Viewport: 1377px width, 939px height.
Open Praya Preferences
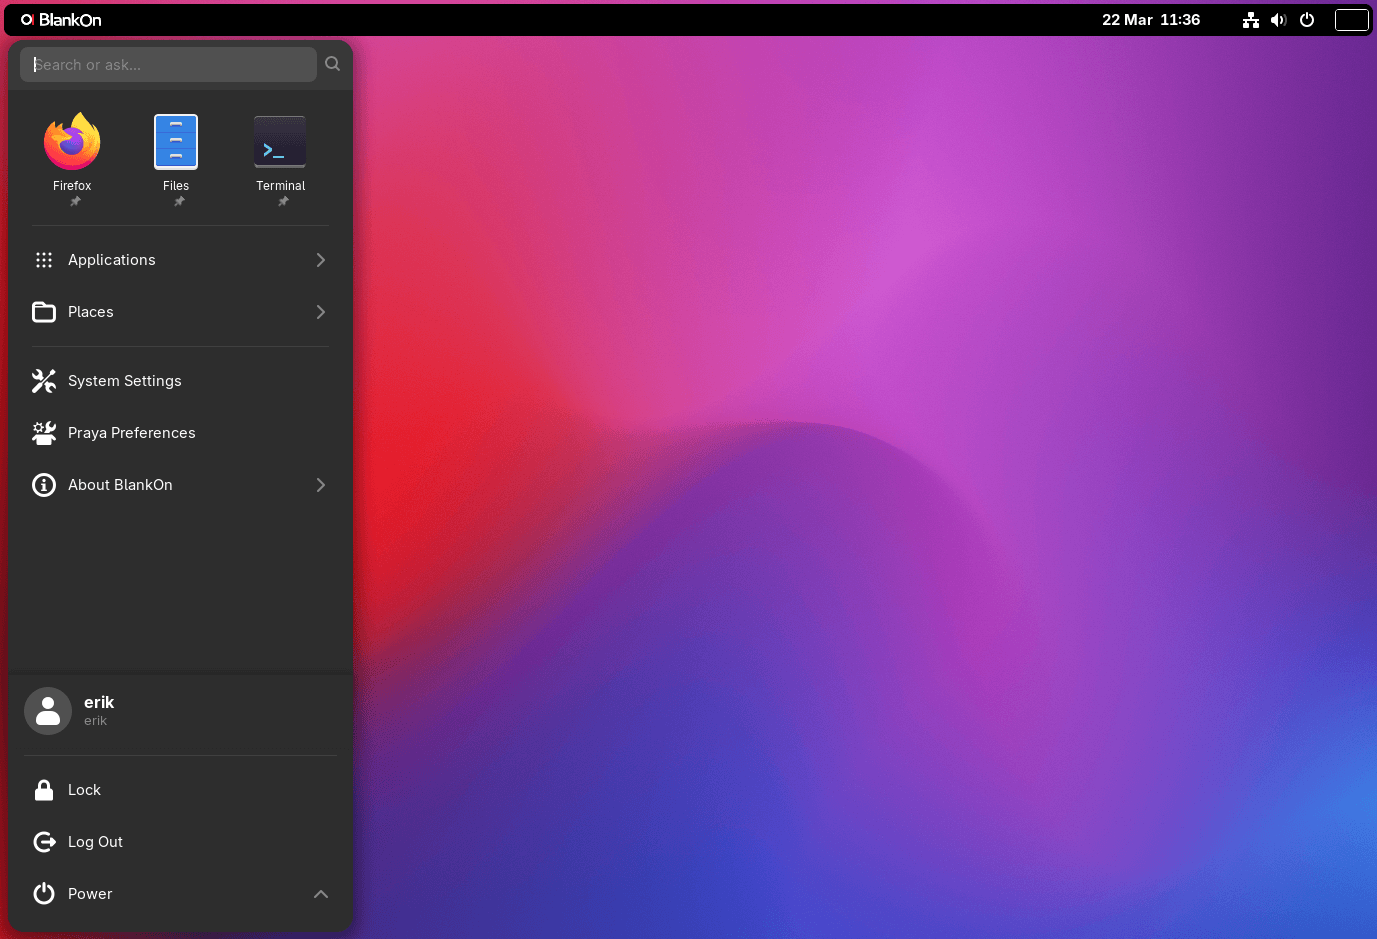pyautogui.click(x=131, y=433)
